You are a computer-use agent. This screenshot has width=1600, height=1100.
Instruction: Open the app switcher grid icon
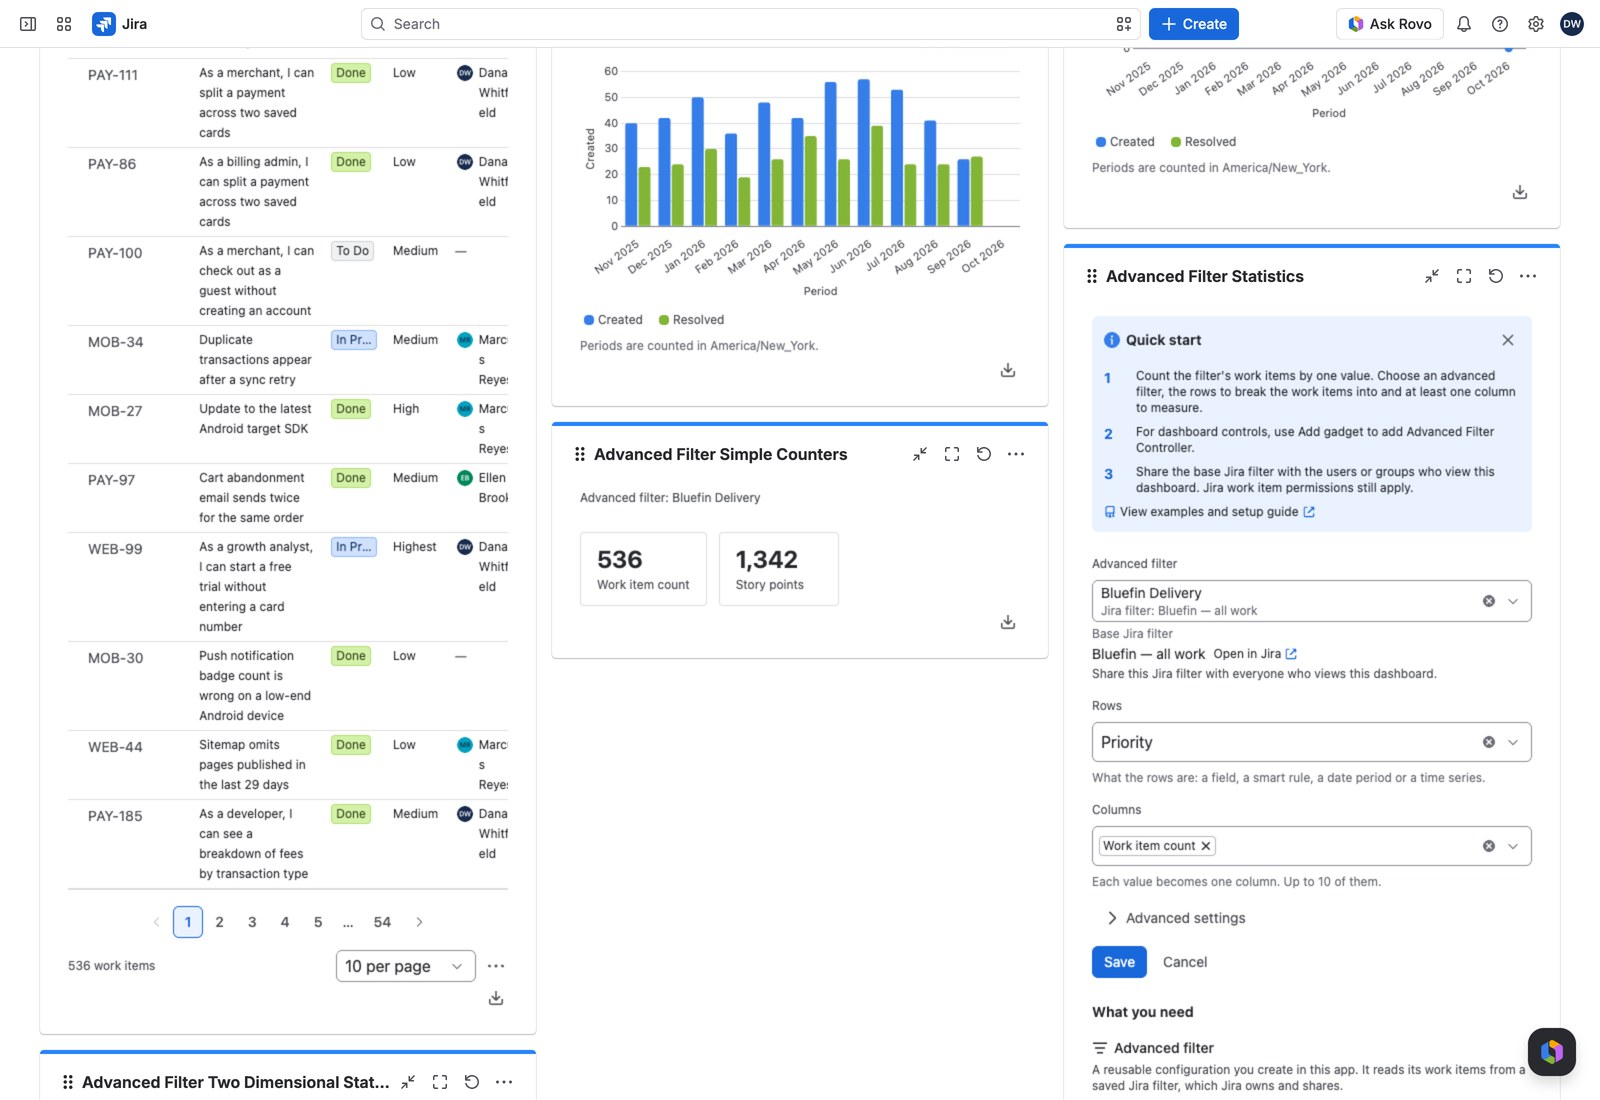[64, 24]
